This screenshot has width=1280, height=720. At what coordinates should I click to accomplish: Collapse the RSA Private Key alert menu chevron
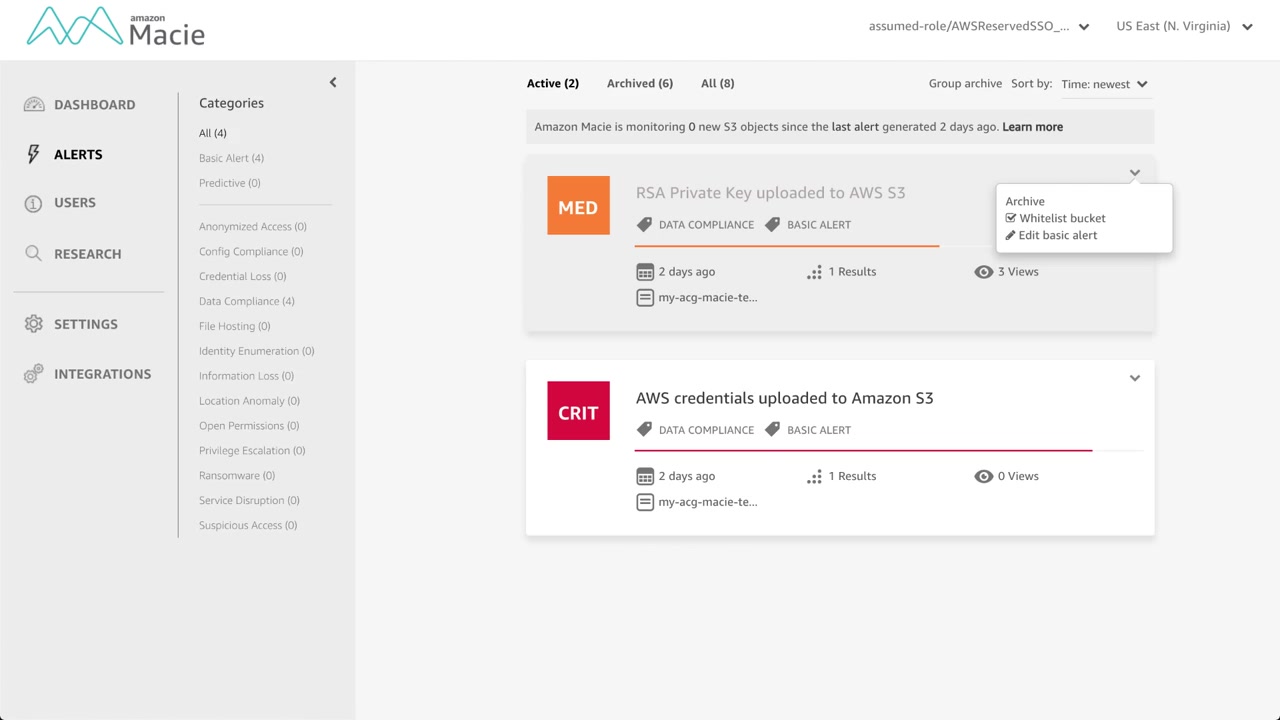[x=1135, y=173]
